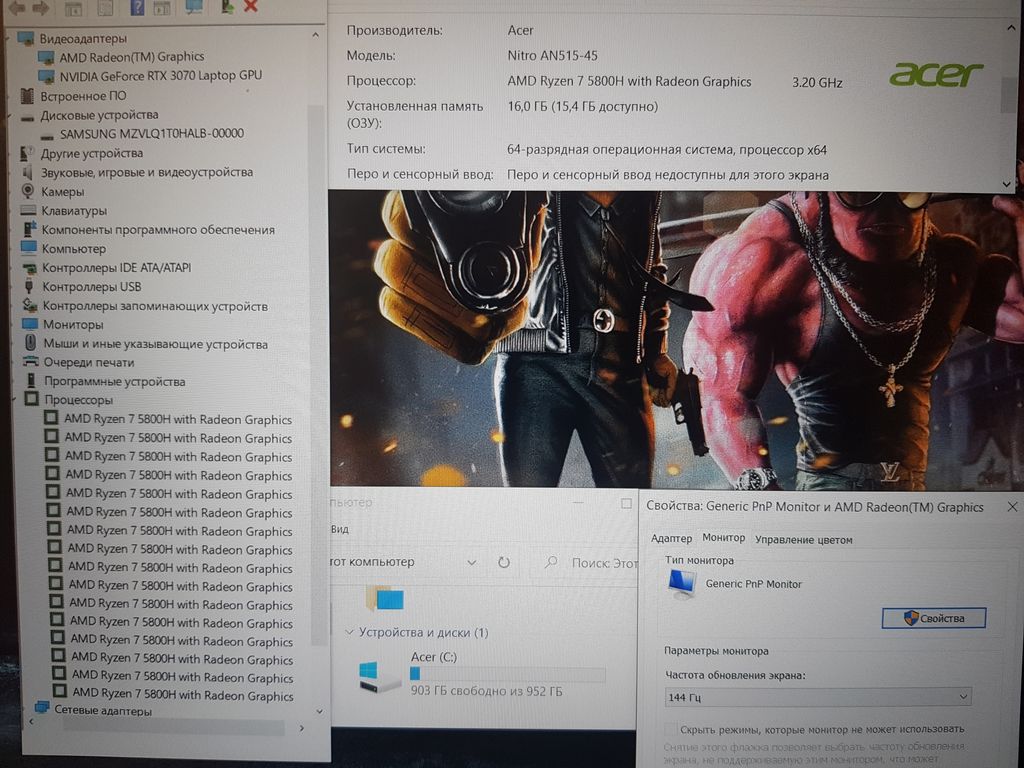Scan for hardware changes using the monitor toolbar icon
This screenshot has width=1024, height=768.
(194, 7)
